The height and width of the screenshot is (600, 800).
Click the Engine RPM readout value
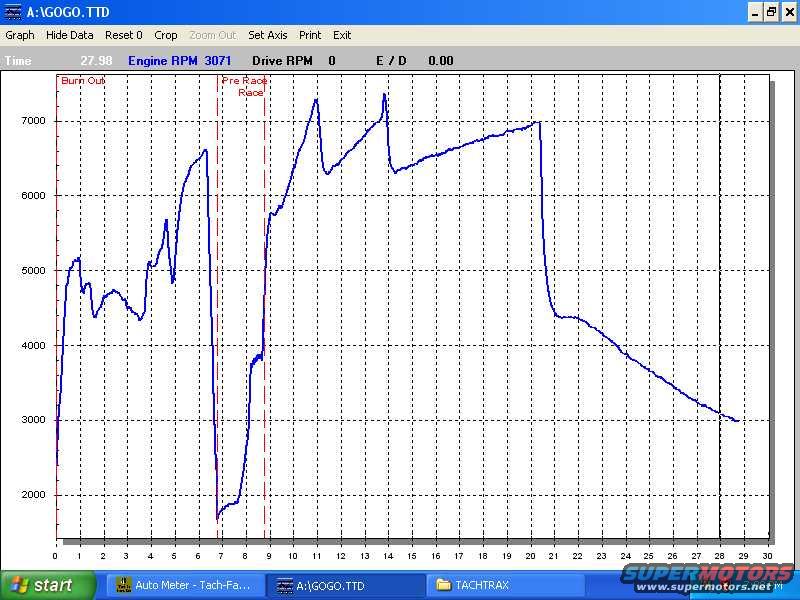tap(218, 61)
